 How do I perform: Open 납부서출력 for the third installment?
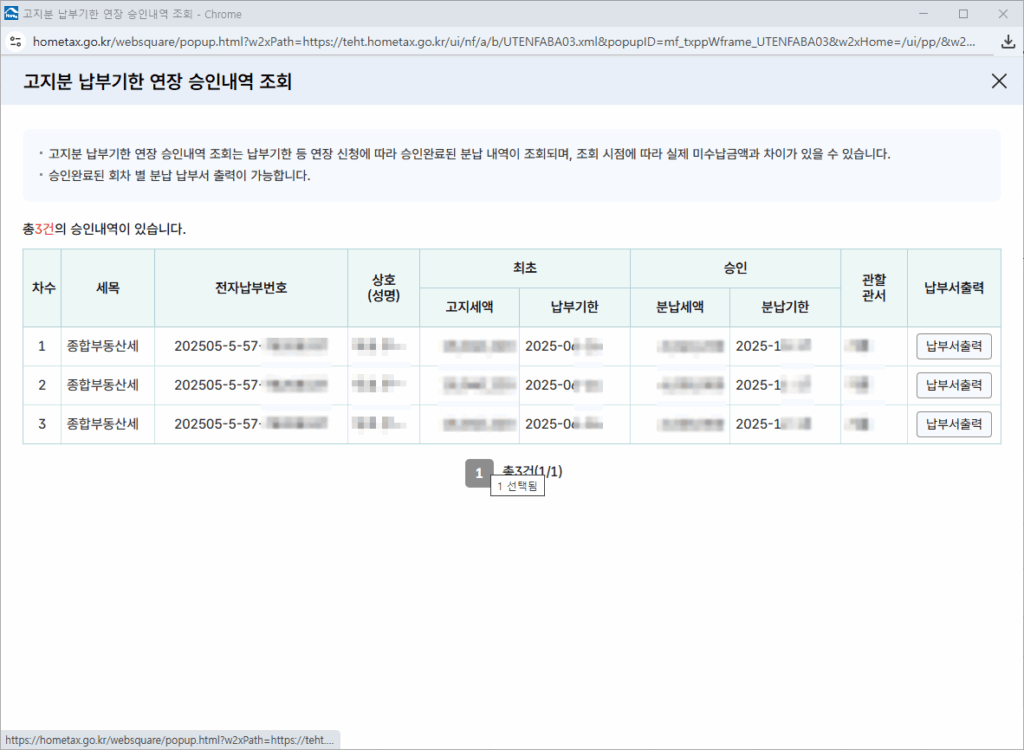coord(953,424)
